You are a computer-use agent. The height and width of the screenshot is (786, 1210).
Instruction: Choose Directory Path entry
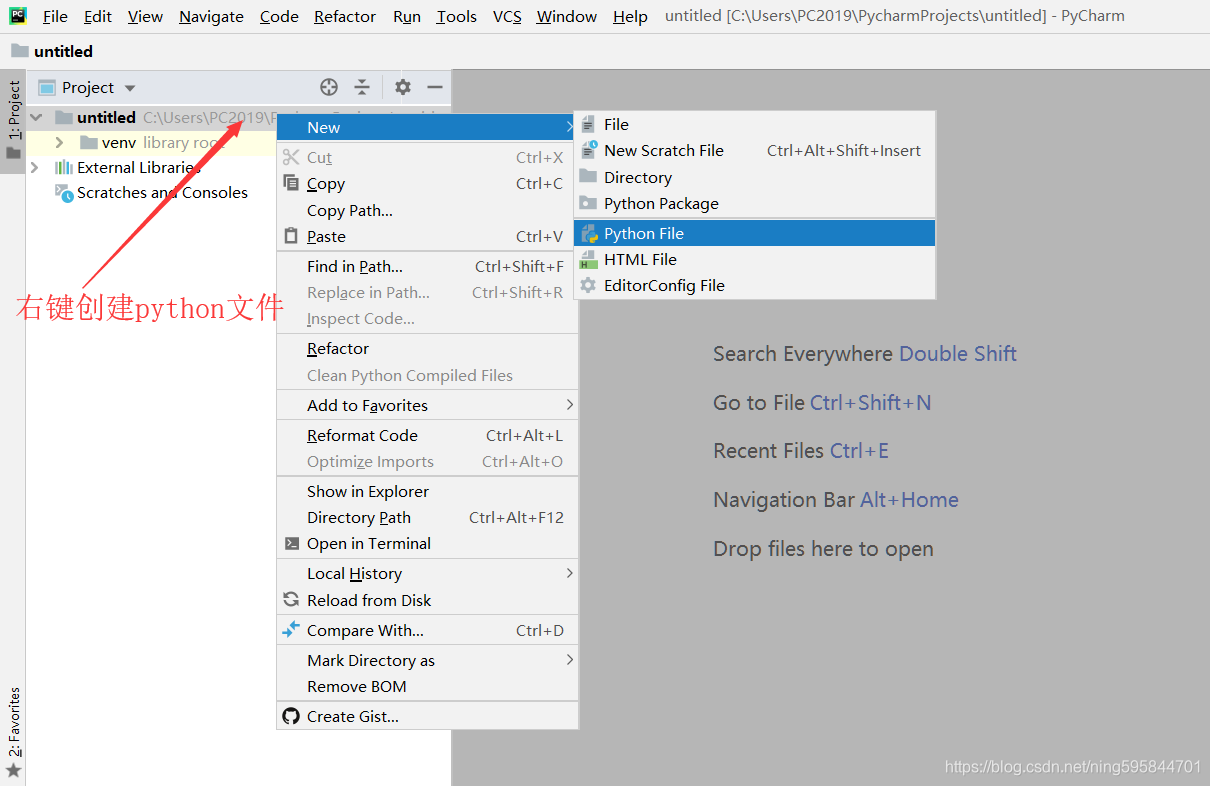(x=427, y=517)
